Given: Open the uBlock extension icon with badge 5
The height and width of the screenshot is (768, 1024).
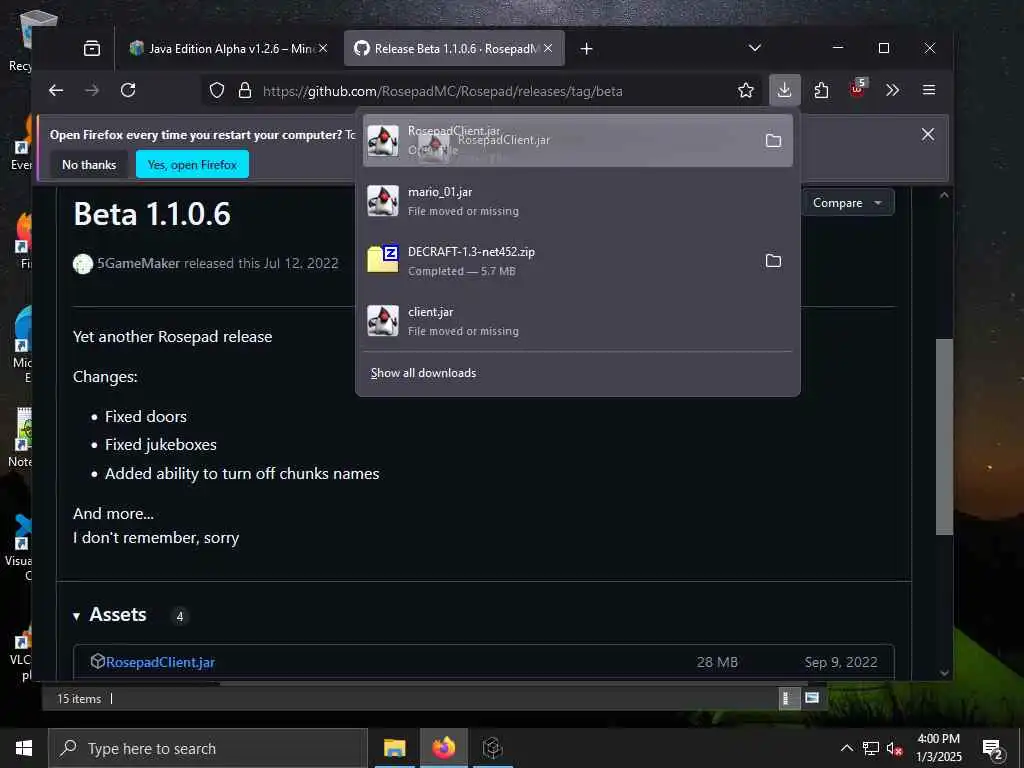Looking at the screenshot, I should [857, 89].
